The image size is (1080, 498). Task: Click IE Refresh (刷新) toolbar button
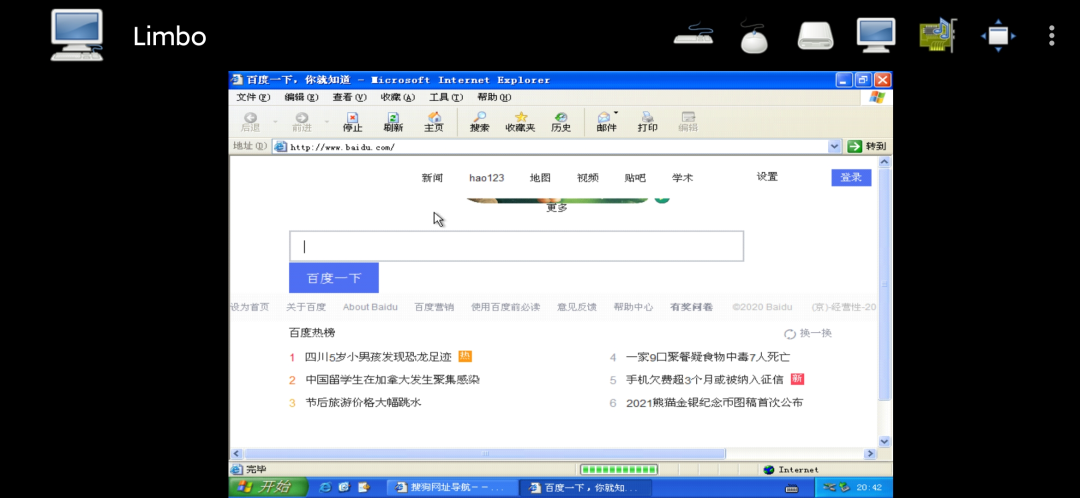coord(393,122)
